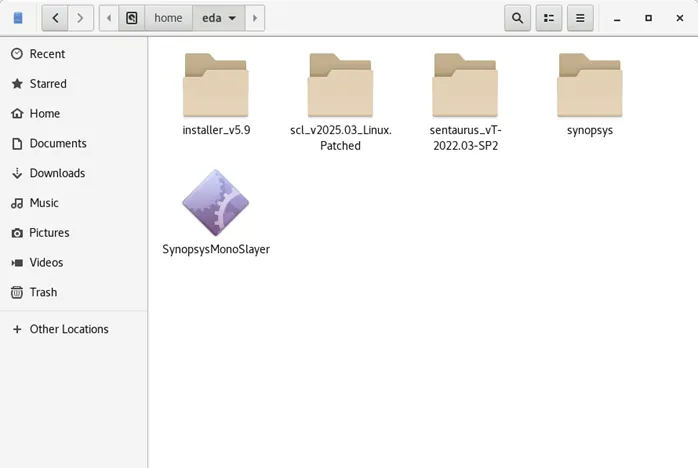Image resolution: width=698 pixels, height=468 pixels.
Task: Open the file search tool
Action: point(517,18)
